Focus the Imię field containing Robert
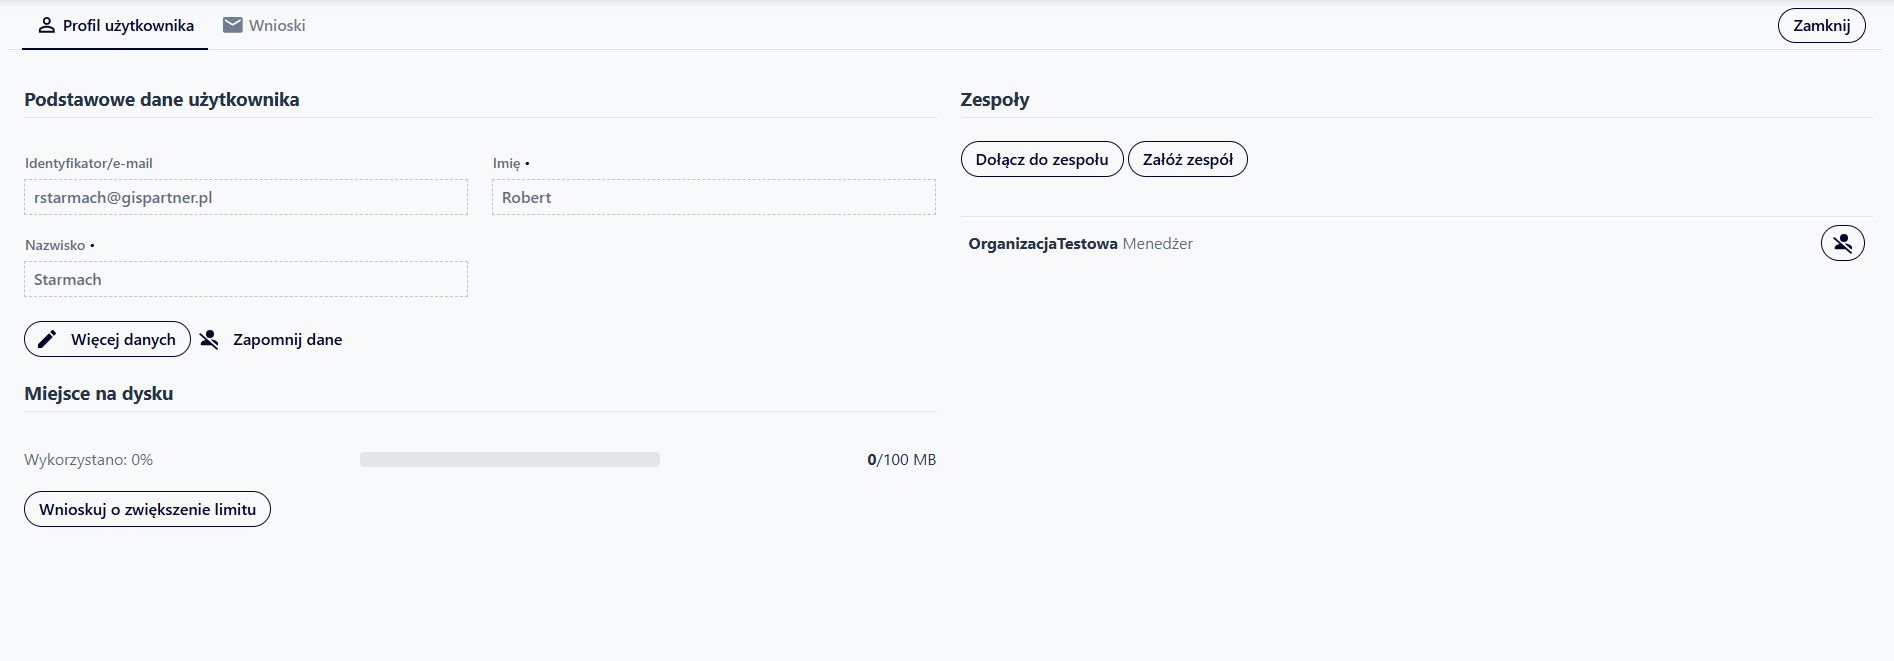The width and height of the screenshot is (1894, 661). tap(713, 198)
